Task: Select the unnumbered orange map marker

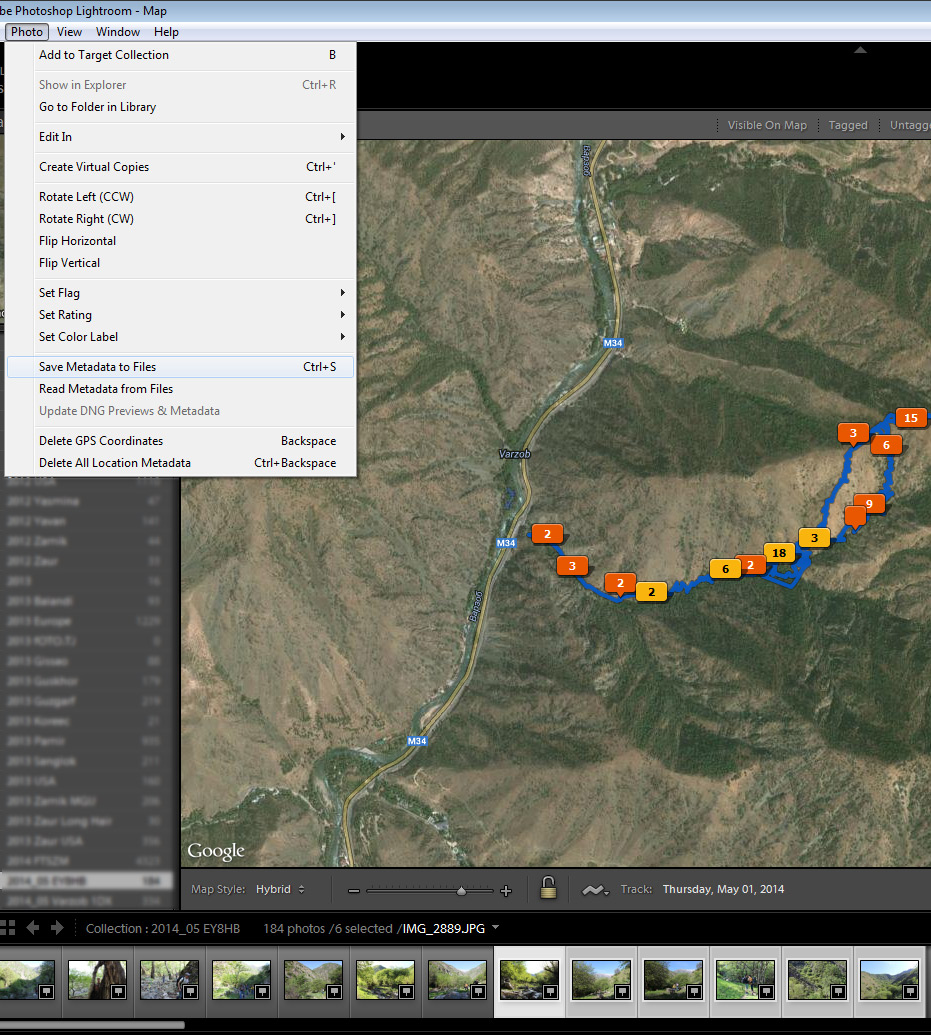Action: pyautogui.click(x=855, y=516)
